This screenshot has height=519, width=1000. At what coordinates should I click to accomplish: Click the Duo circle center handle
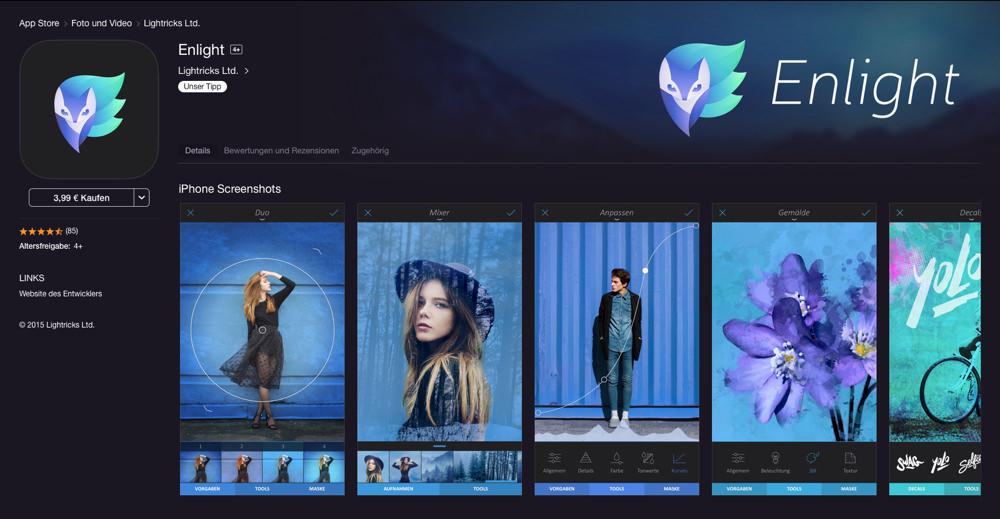[262, 330]
